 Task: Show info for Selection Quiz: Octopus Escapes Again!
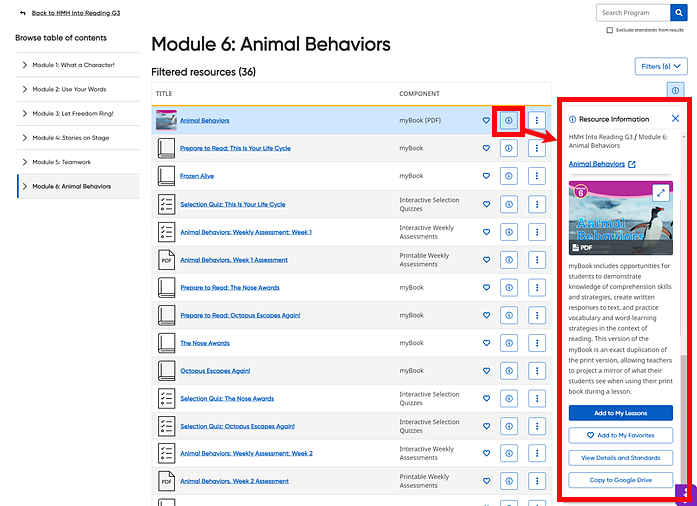coord(509,426)
